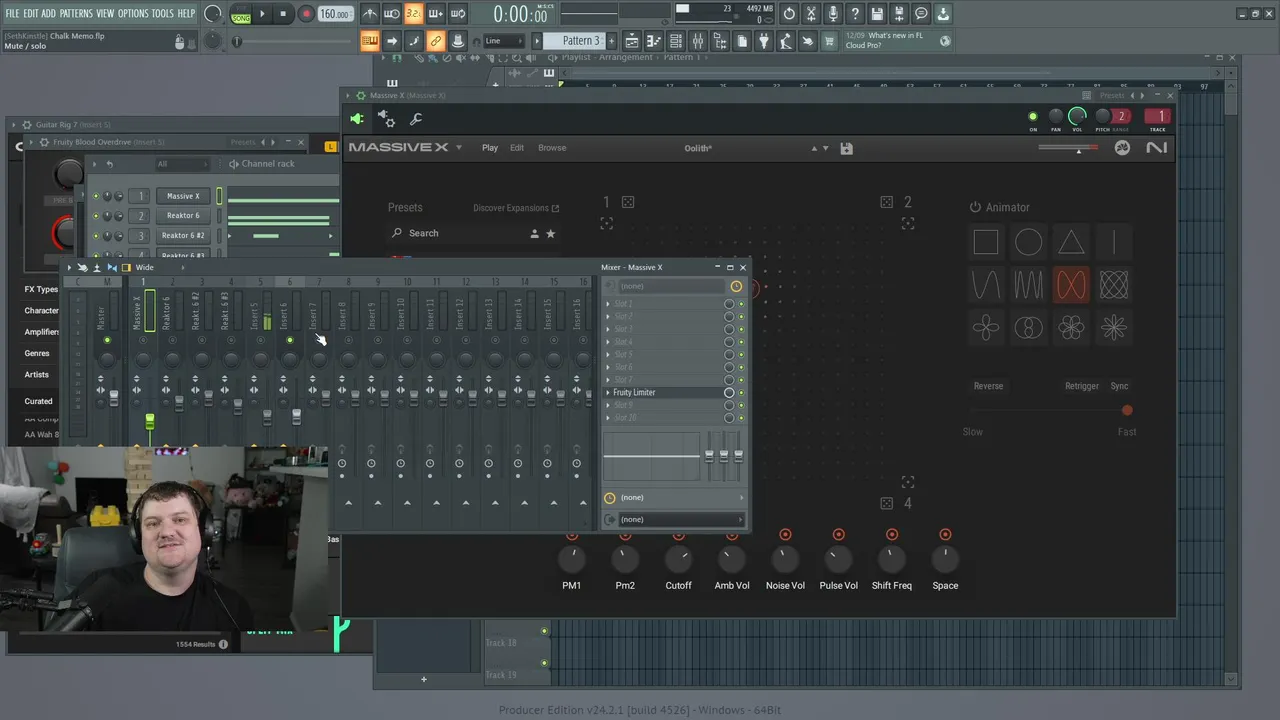Select the highlighted red wave Animator shape
The width and height of the screenshot is (1280, 720).
coord(1071,285)
